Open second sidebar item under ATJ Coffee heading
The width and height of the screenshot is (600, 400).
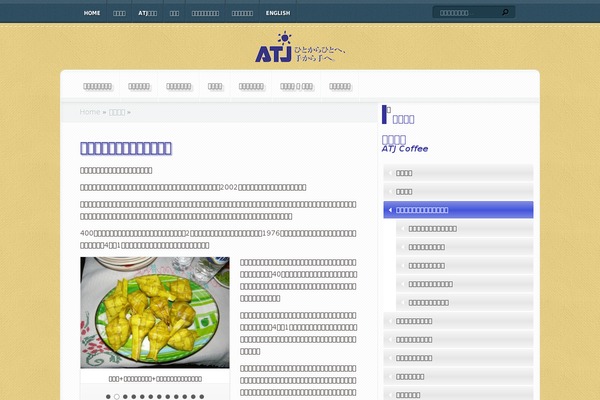[458, 191]
